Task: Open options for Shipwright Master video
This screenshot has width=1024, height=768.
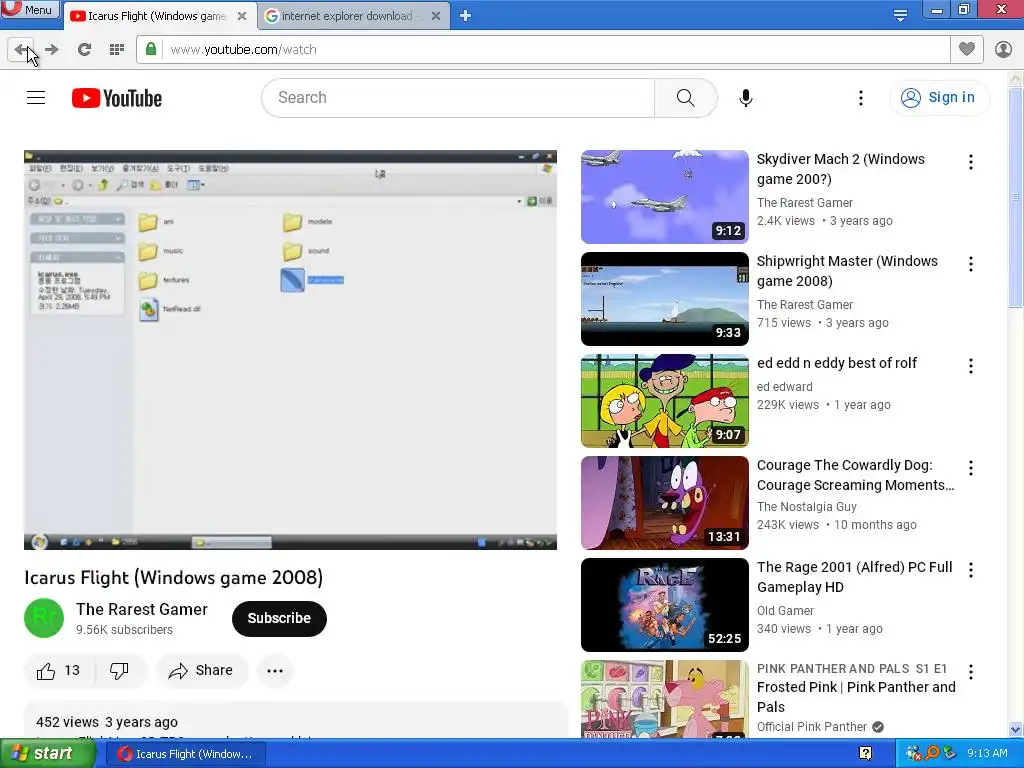Action: (971, 264)
